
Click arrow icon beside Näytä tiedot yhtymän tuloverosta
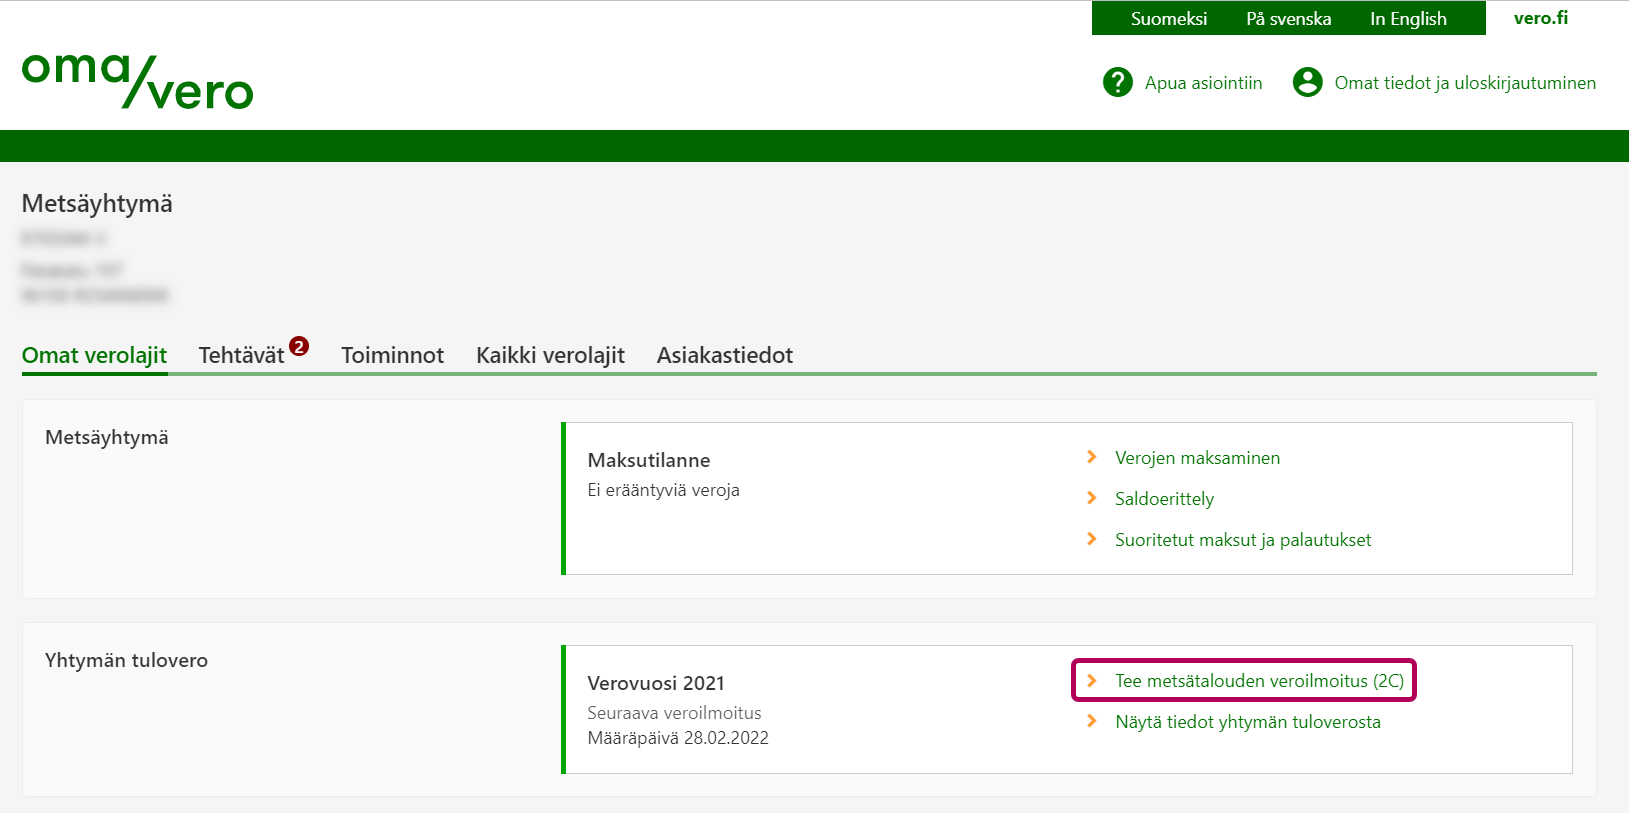(x=1092, y=721)
